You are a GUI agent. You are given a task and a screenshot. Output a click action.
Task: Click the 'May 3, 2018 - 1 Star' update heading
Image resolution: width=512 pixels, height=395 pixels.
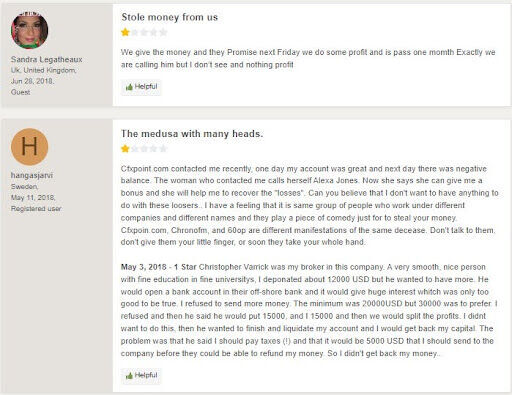click(x=158, y=267)
